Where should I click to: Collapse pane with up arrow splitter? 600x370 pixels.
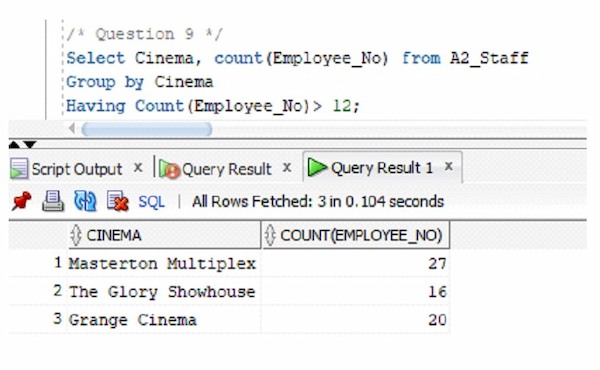coord(14,145)
